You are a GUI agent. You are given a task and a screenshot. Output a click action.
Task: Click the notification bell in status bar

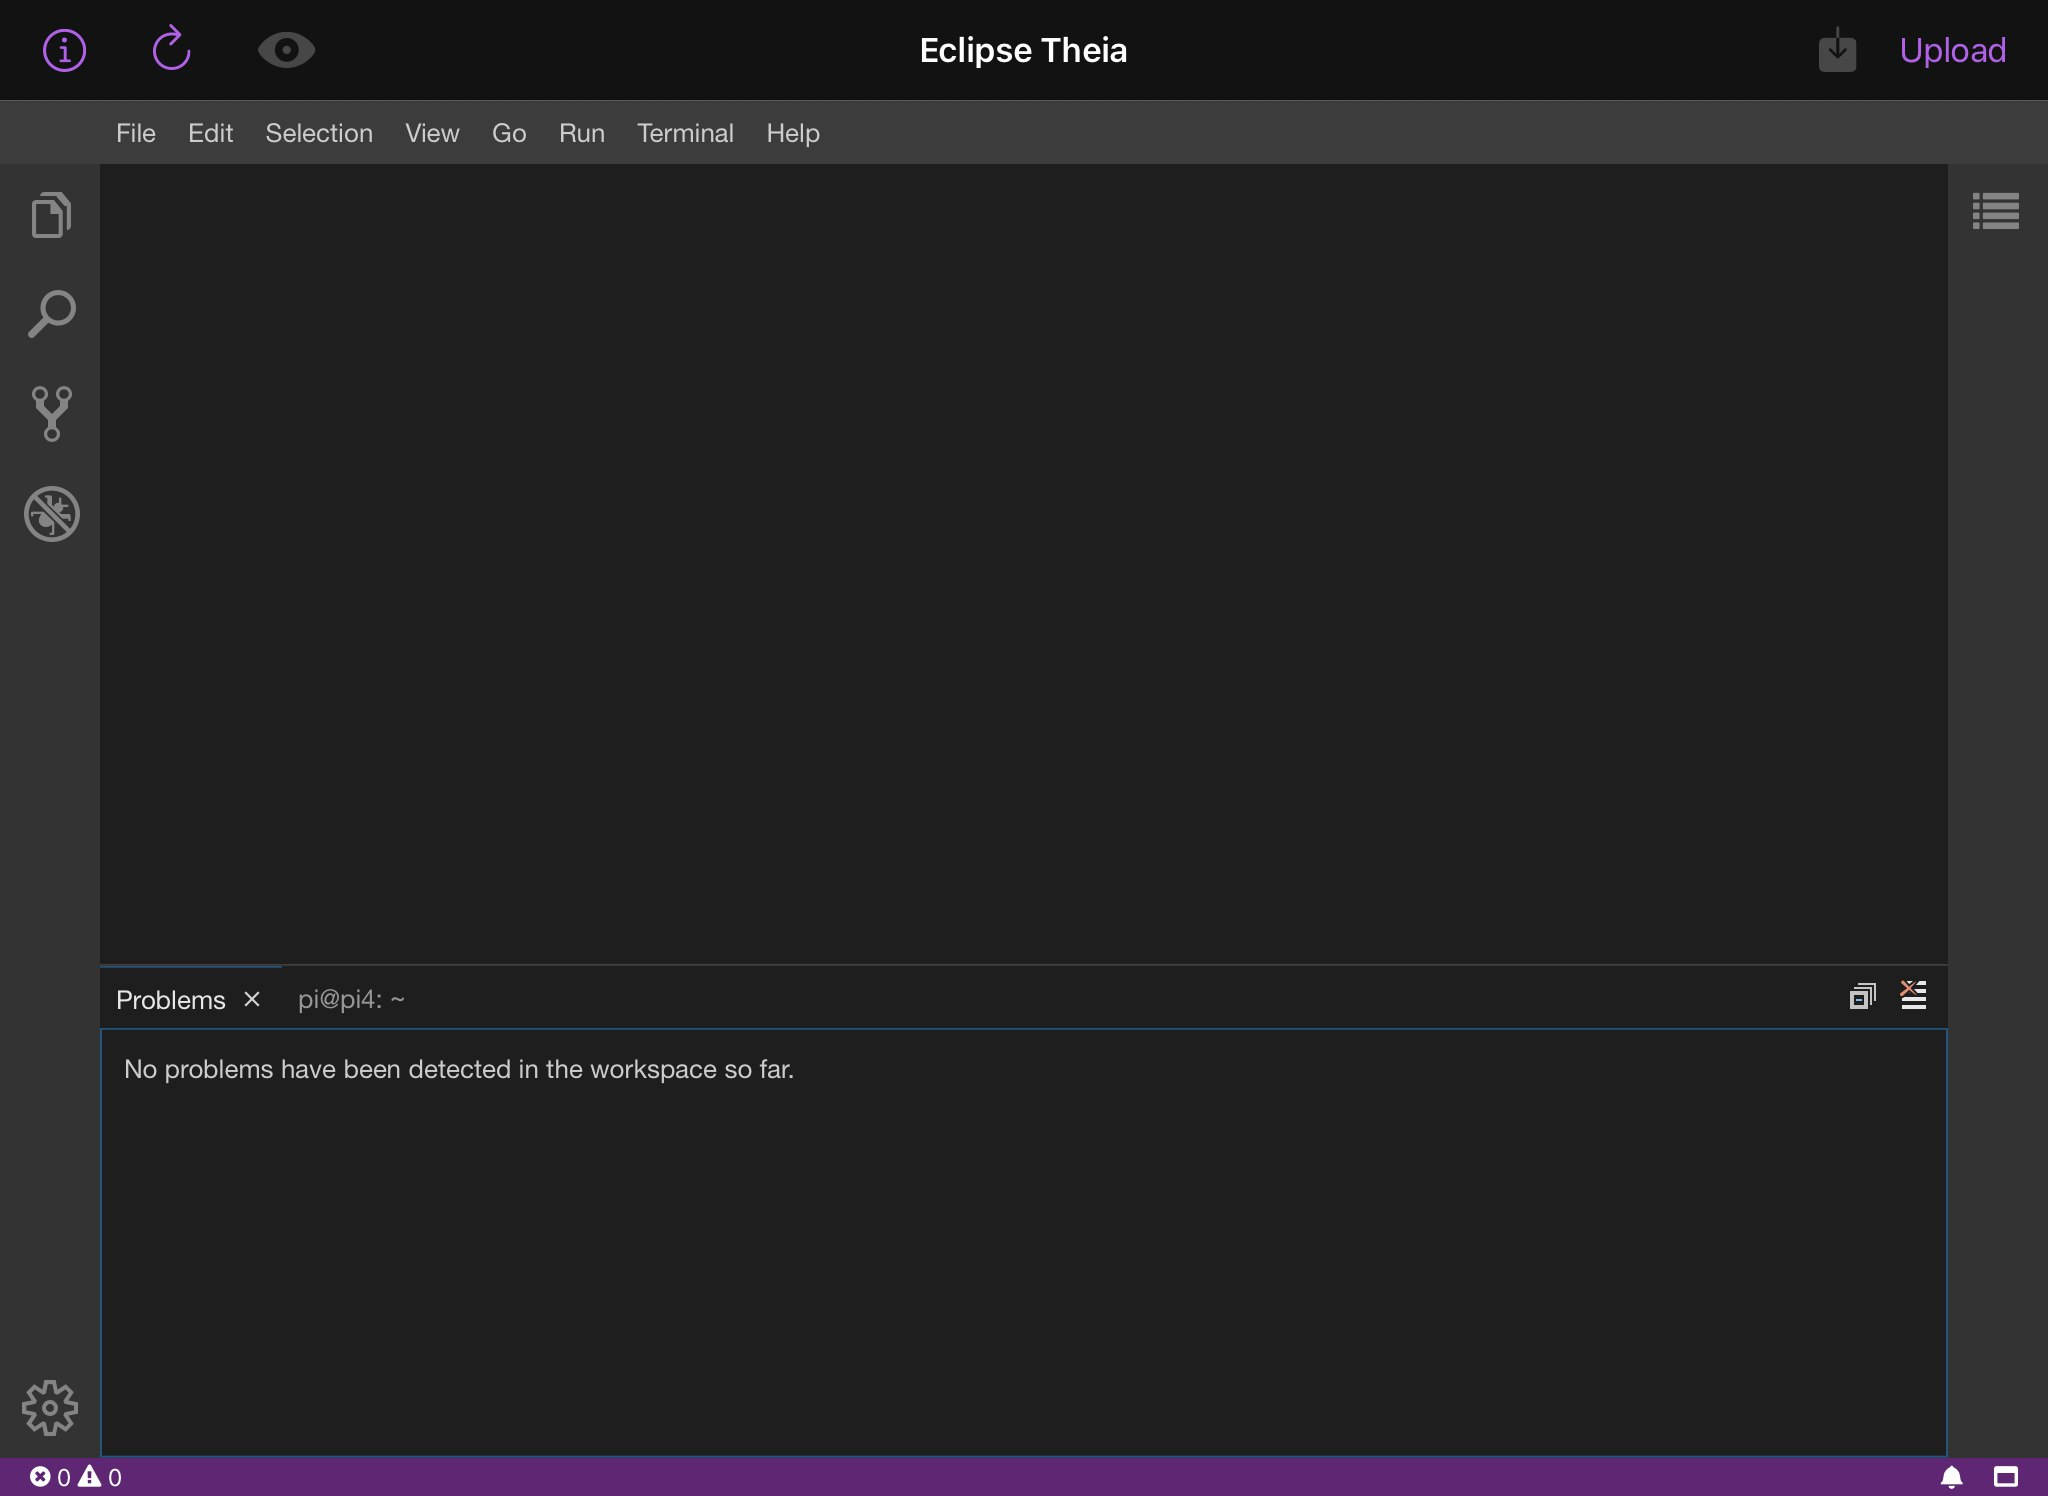[x=1951, y=1477]
